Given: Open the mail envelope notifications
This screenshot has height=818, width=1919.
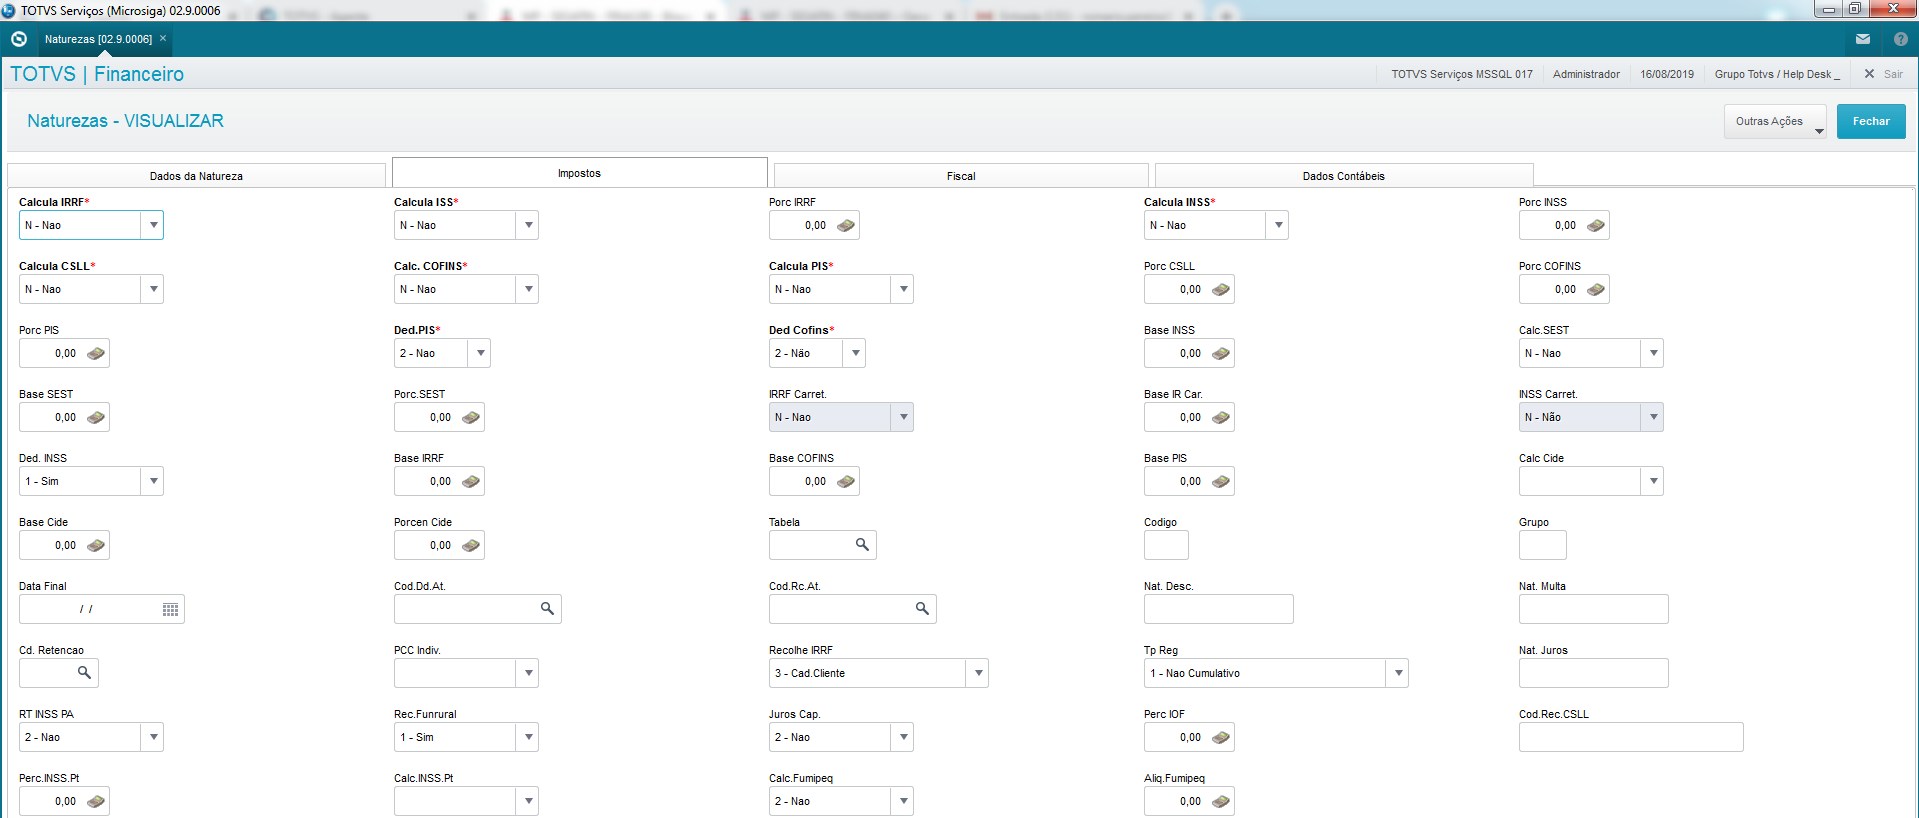Looking at the screenshot, I should click(1863, 39).
